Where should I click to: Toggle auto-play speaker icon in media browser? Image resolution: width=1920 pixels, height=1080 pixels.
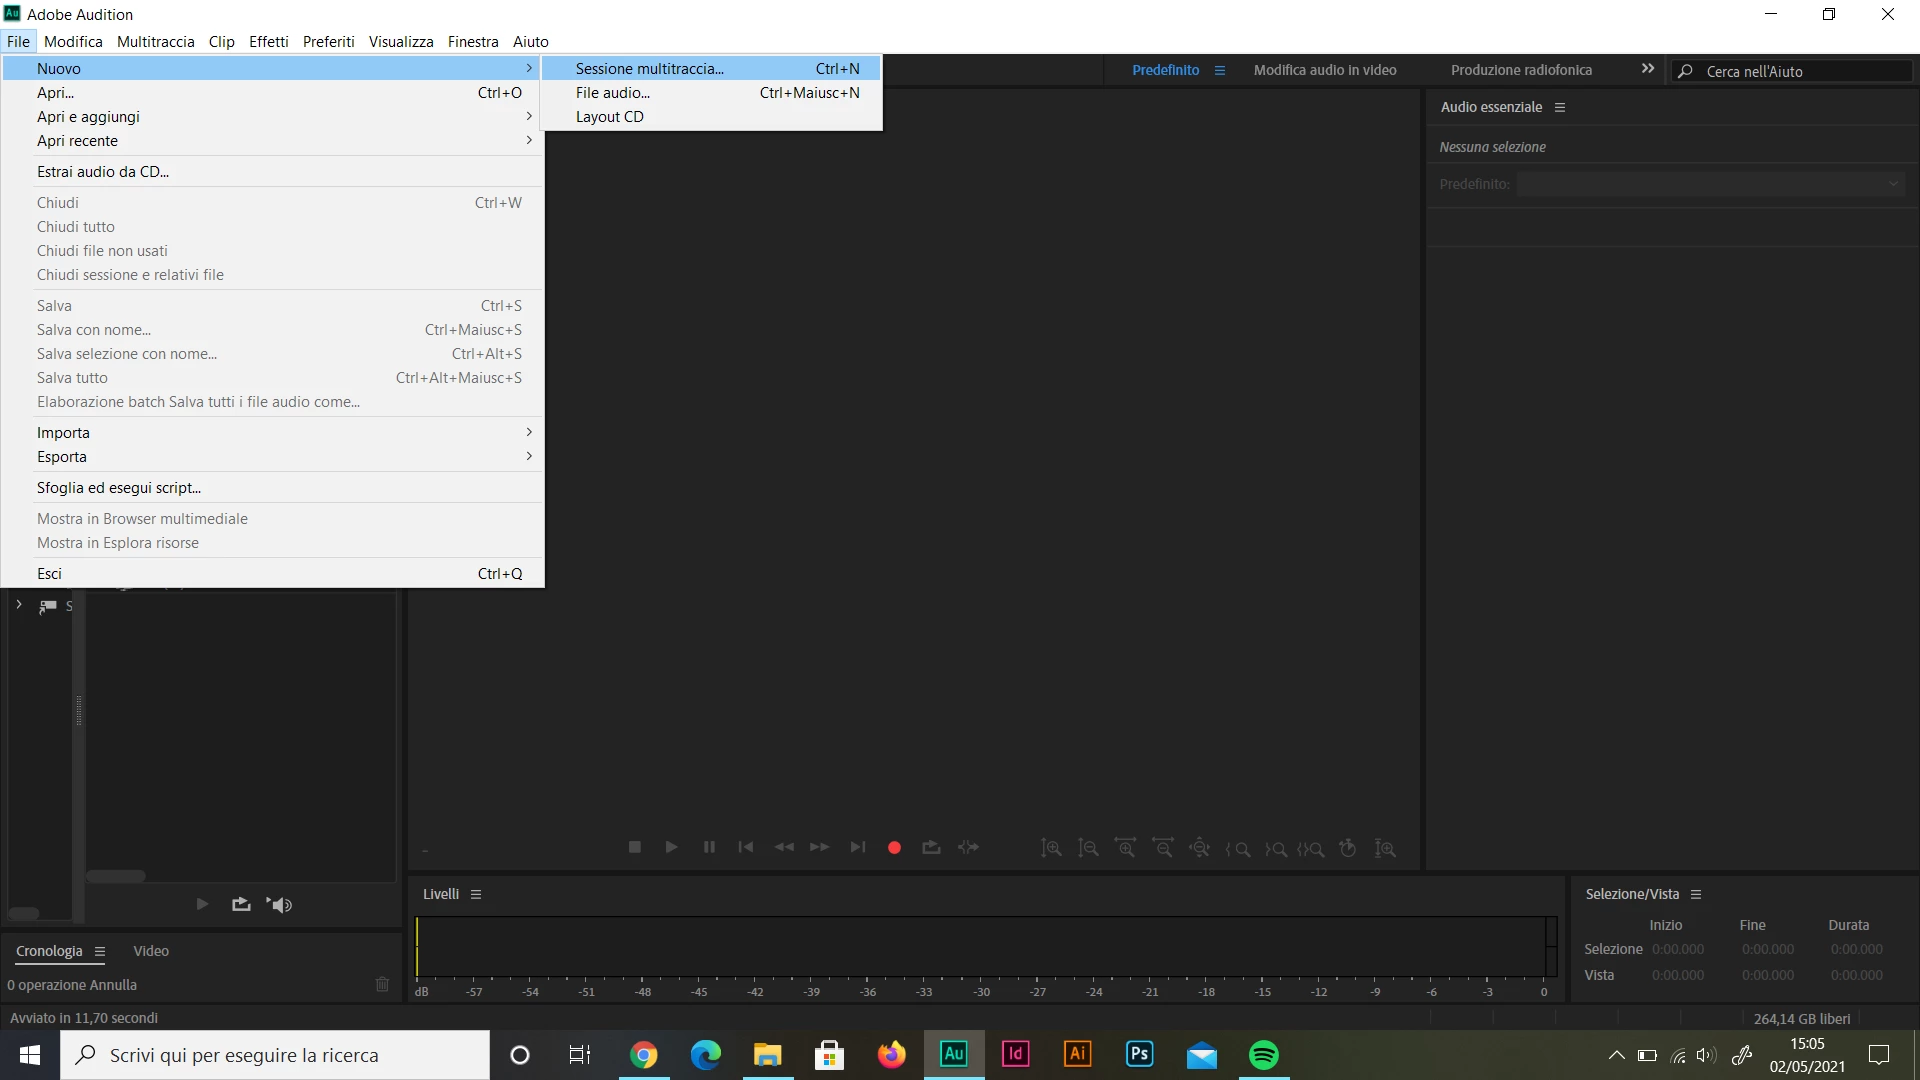pos(280,905)
